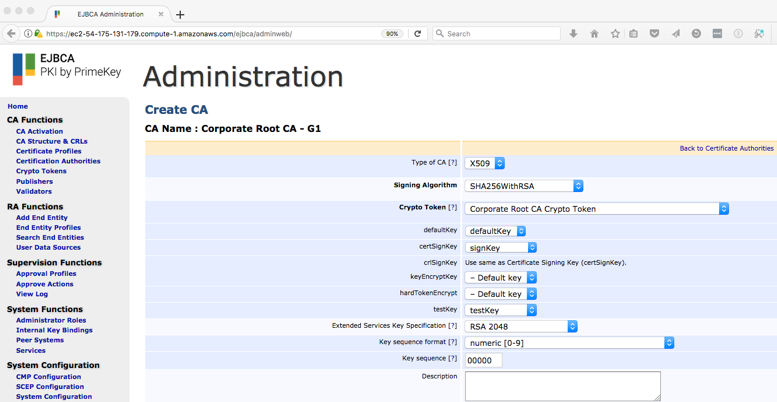Click Back to Certificate Authorities link
The width and height of the screenshot is (777, 402).
(726, 148)
